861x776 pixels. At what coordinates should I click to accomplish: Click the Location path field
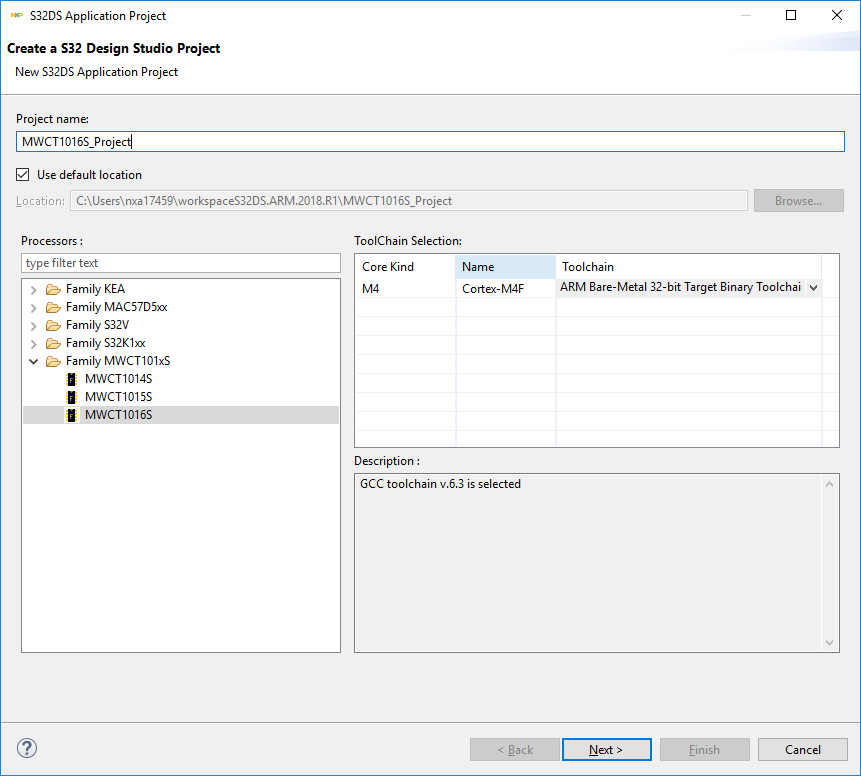(x=409, y=201)
